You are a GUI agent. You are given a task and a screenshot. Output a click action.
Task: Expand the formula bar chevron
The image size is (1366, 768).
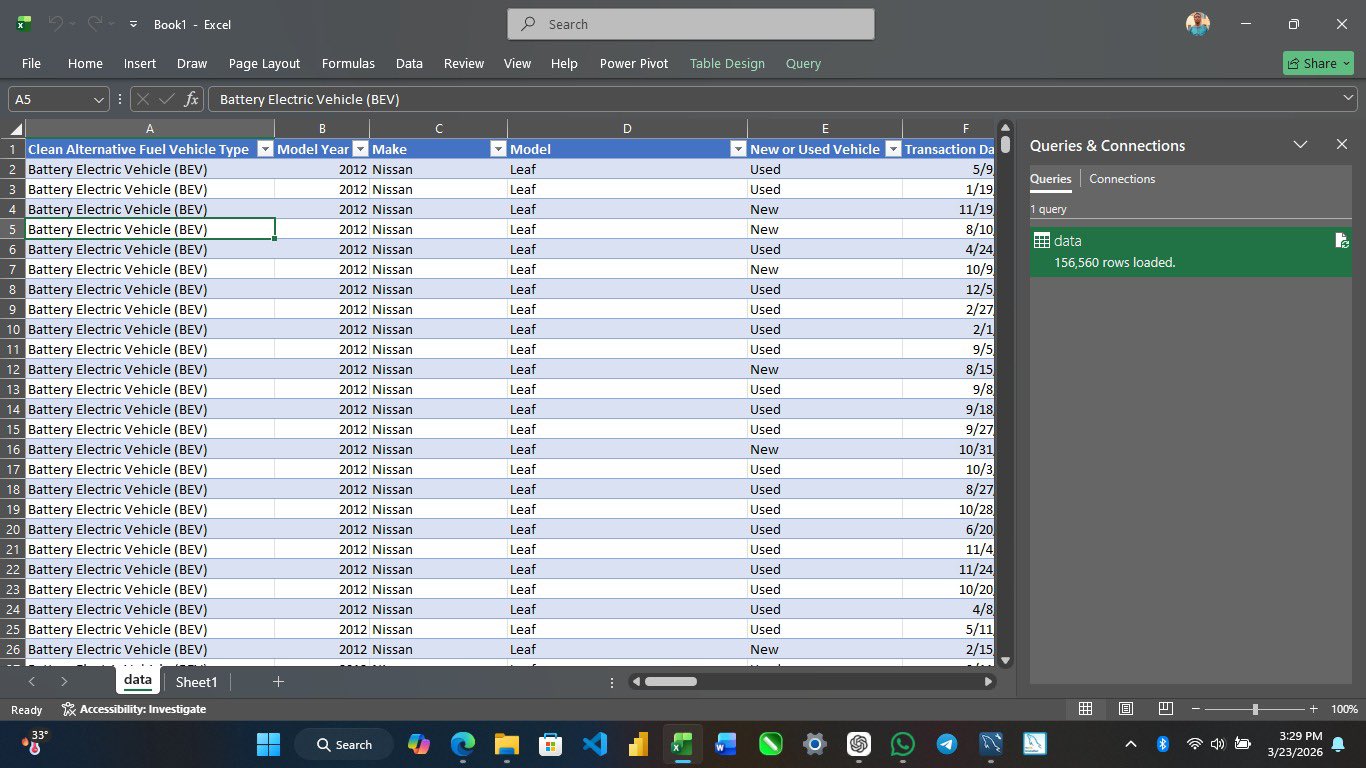(x=1348, y=98)
